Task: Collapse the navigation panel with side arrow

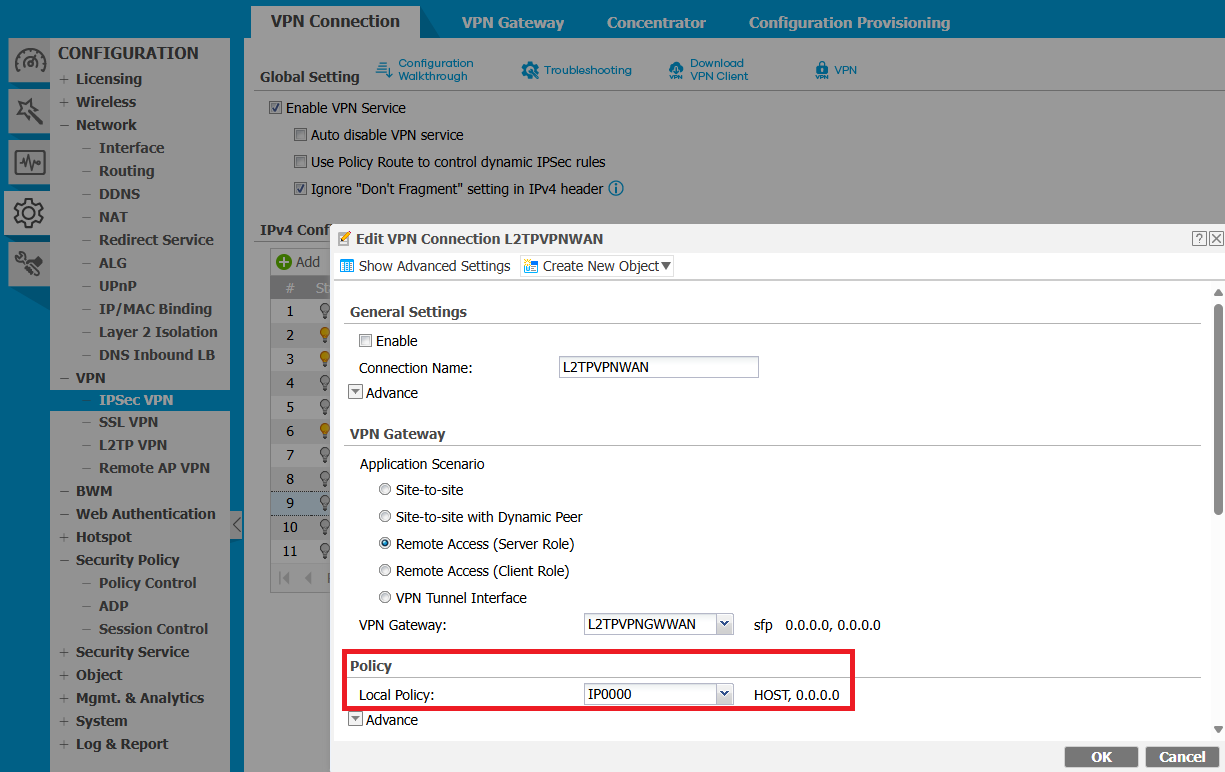Action: pos(237,524)
